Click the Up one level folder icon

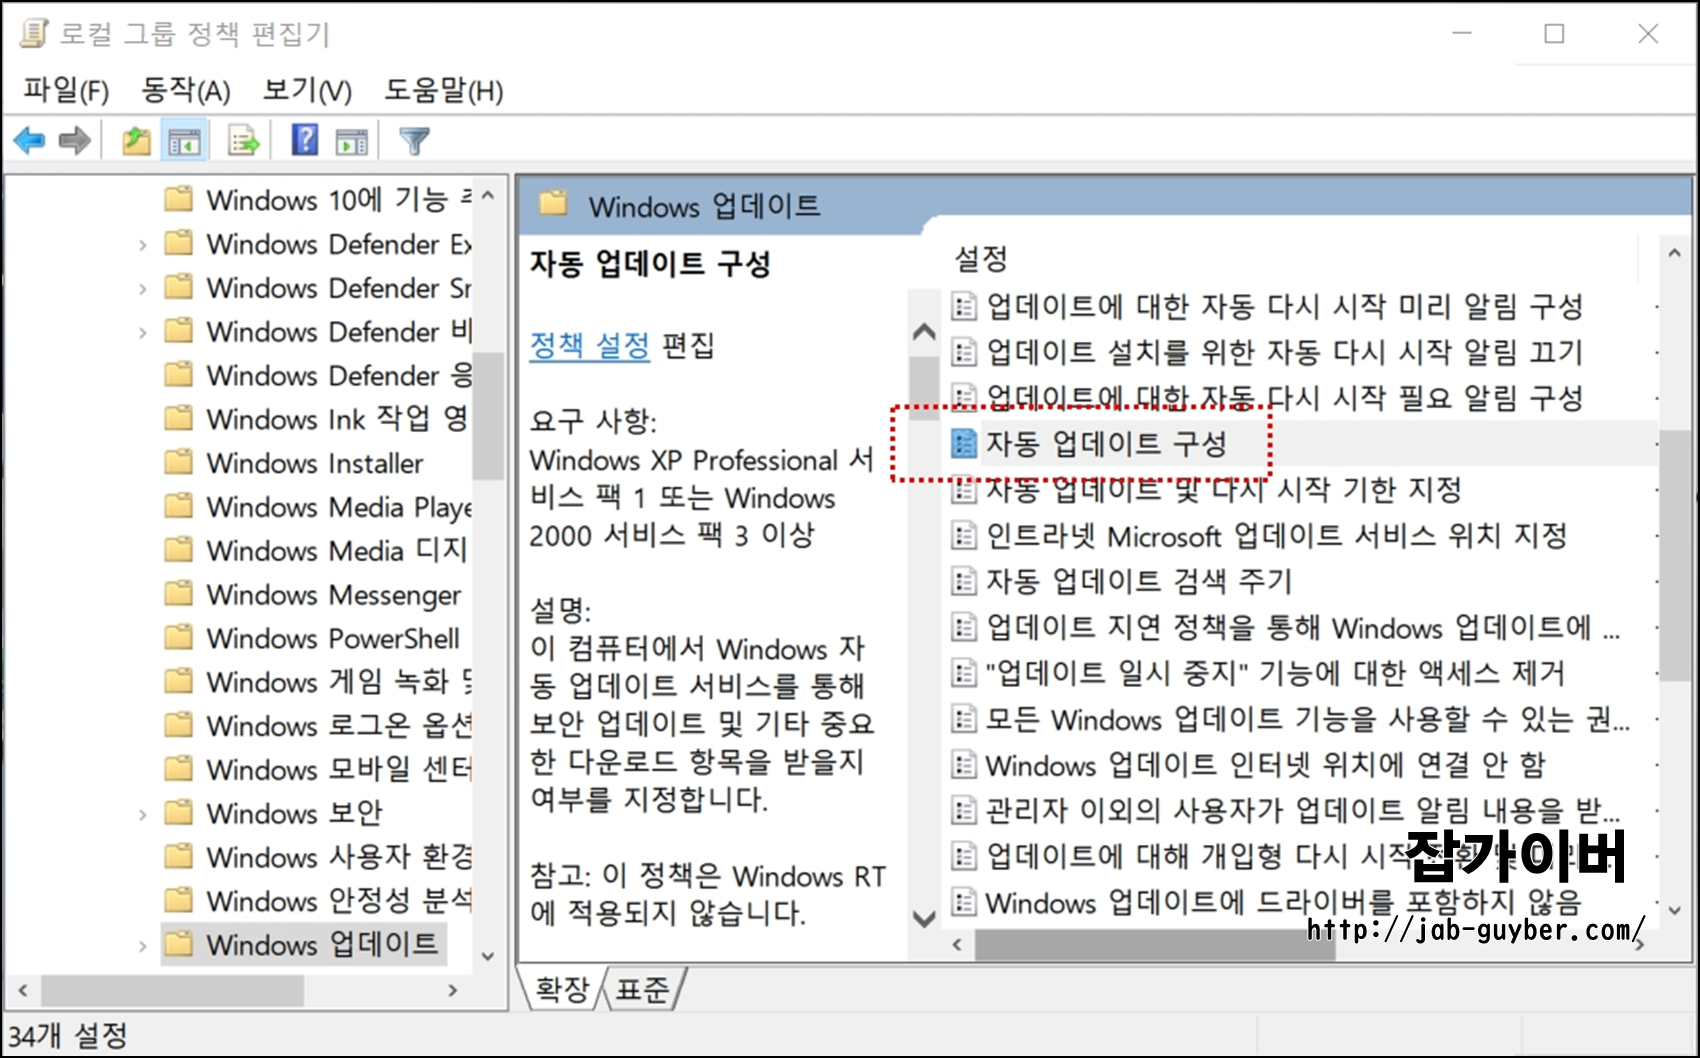[137, 141]
